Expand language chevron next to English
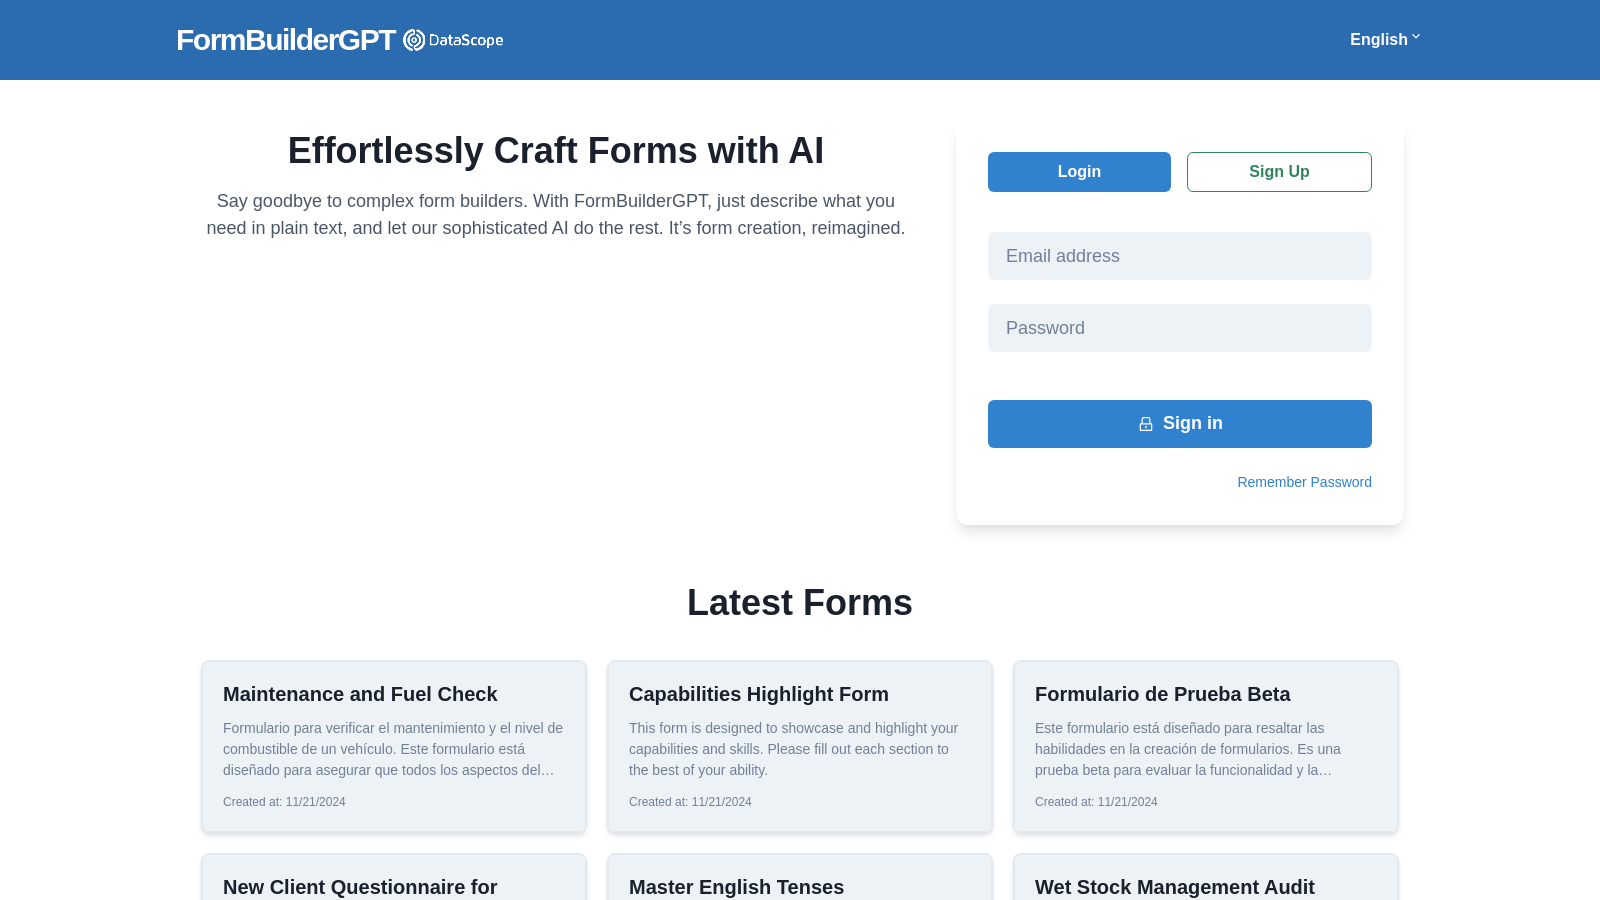This screenshot has height=900, width=1600. point(1416,37)
